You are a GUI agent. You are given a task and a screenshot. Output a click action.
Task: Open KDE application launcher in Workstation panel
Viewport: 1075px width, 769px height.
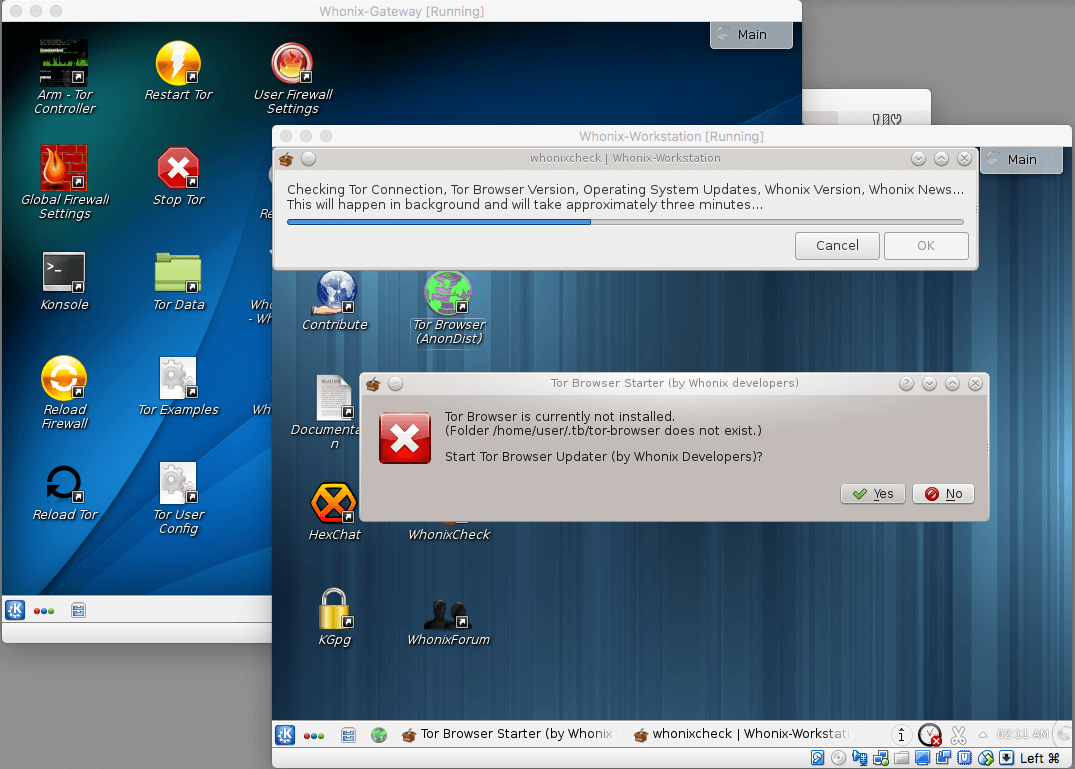click(285, 735)
